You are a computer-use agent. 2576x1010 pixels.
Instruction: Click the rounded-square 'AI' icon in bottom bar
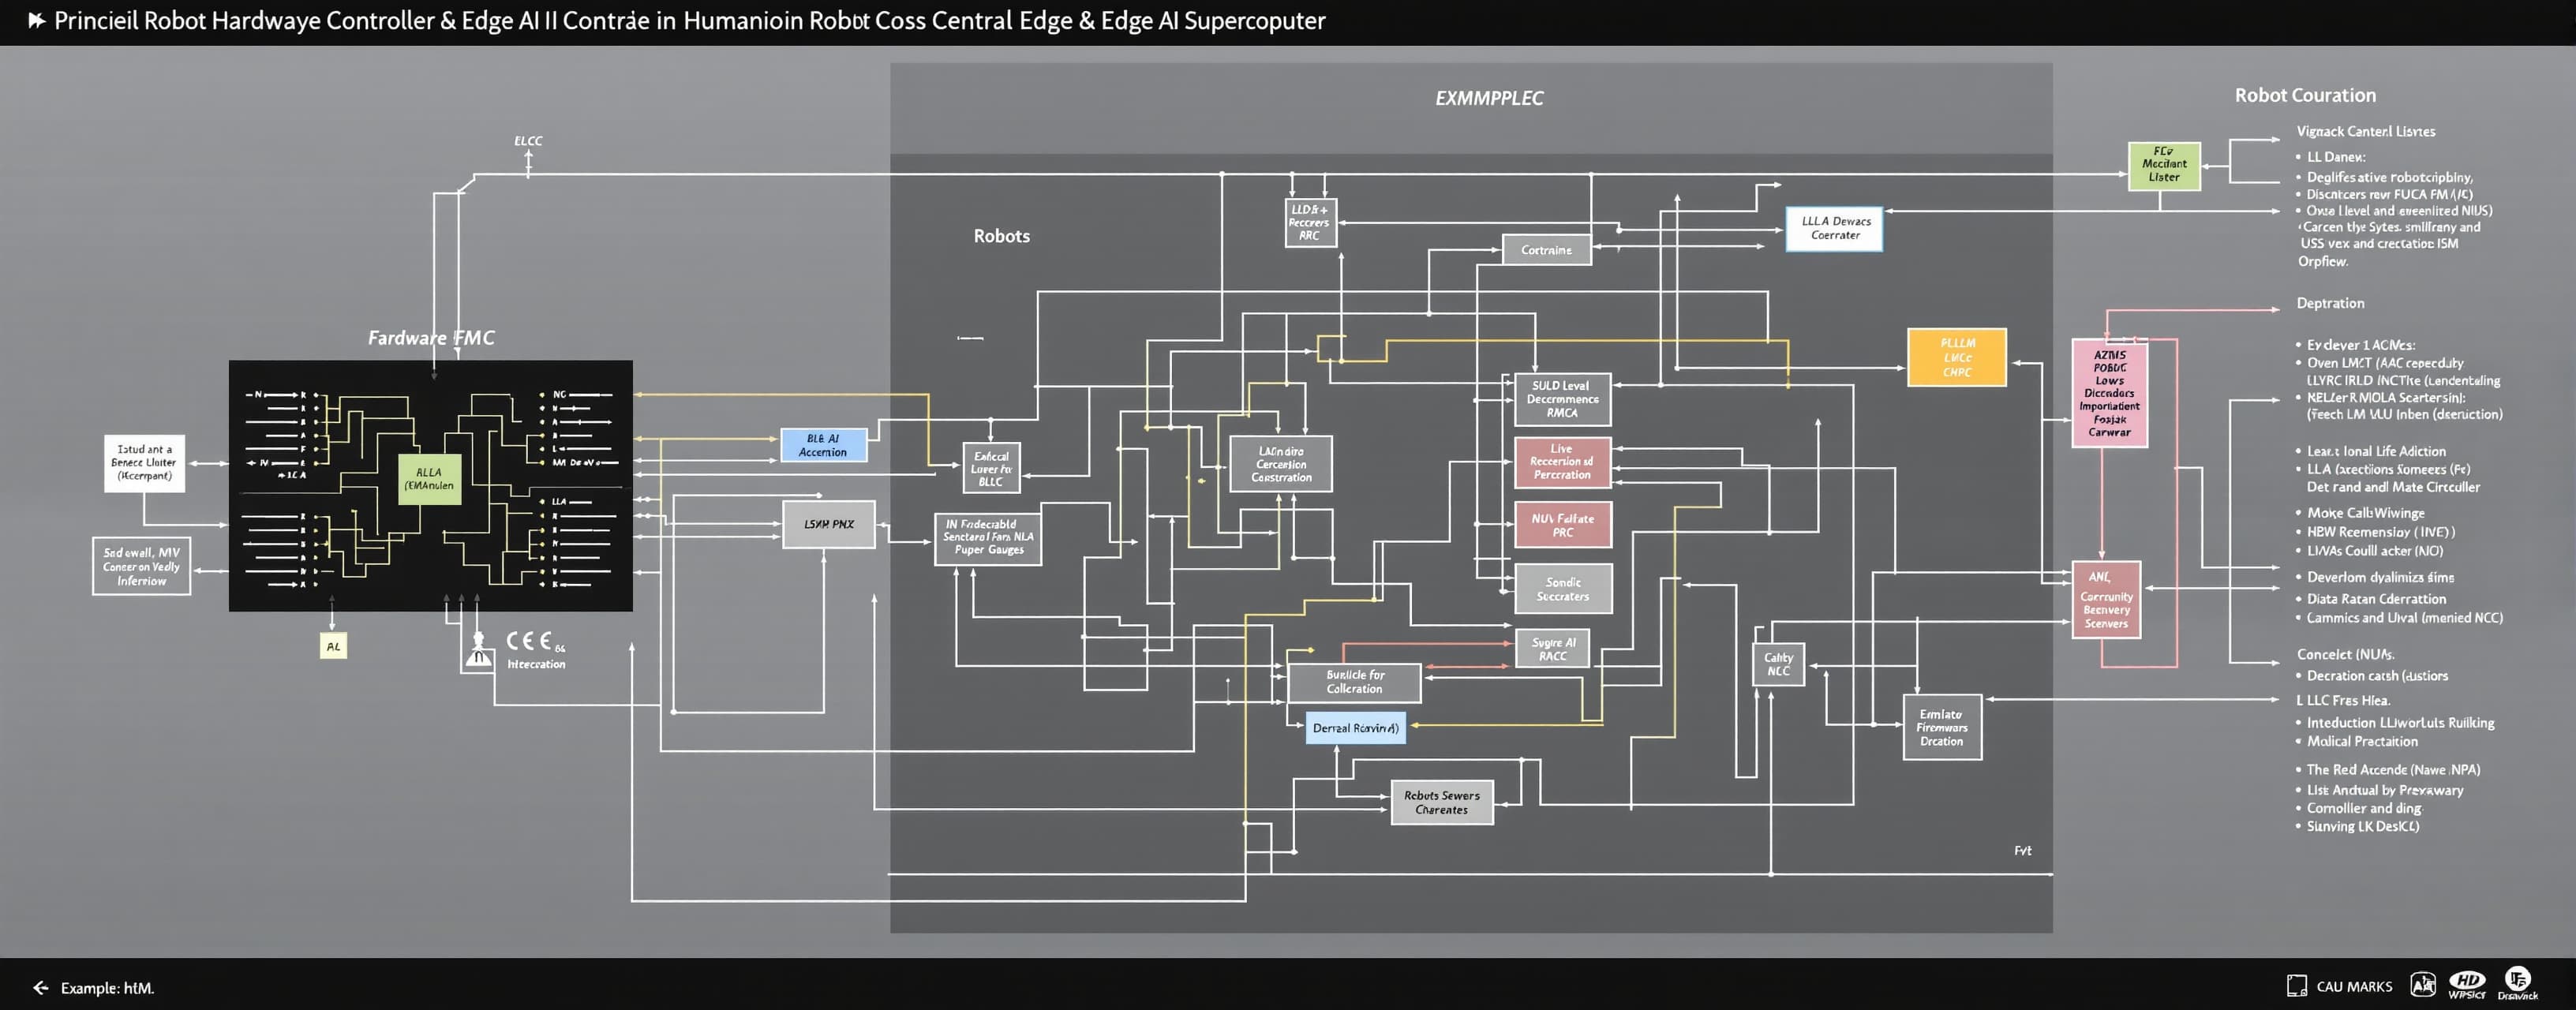(2423, 985)
